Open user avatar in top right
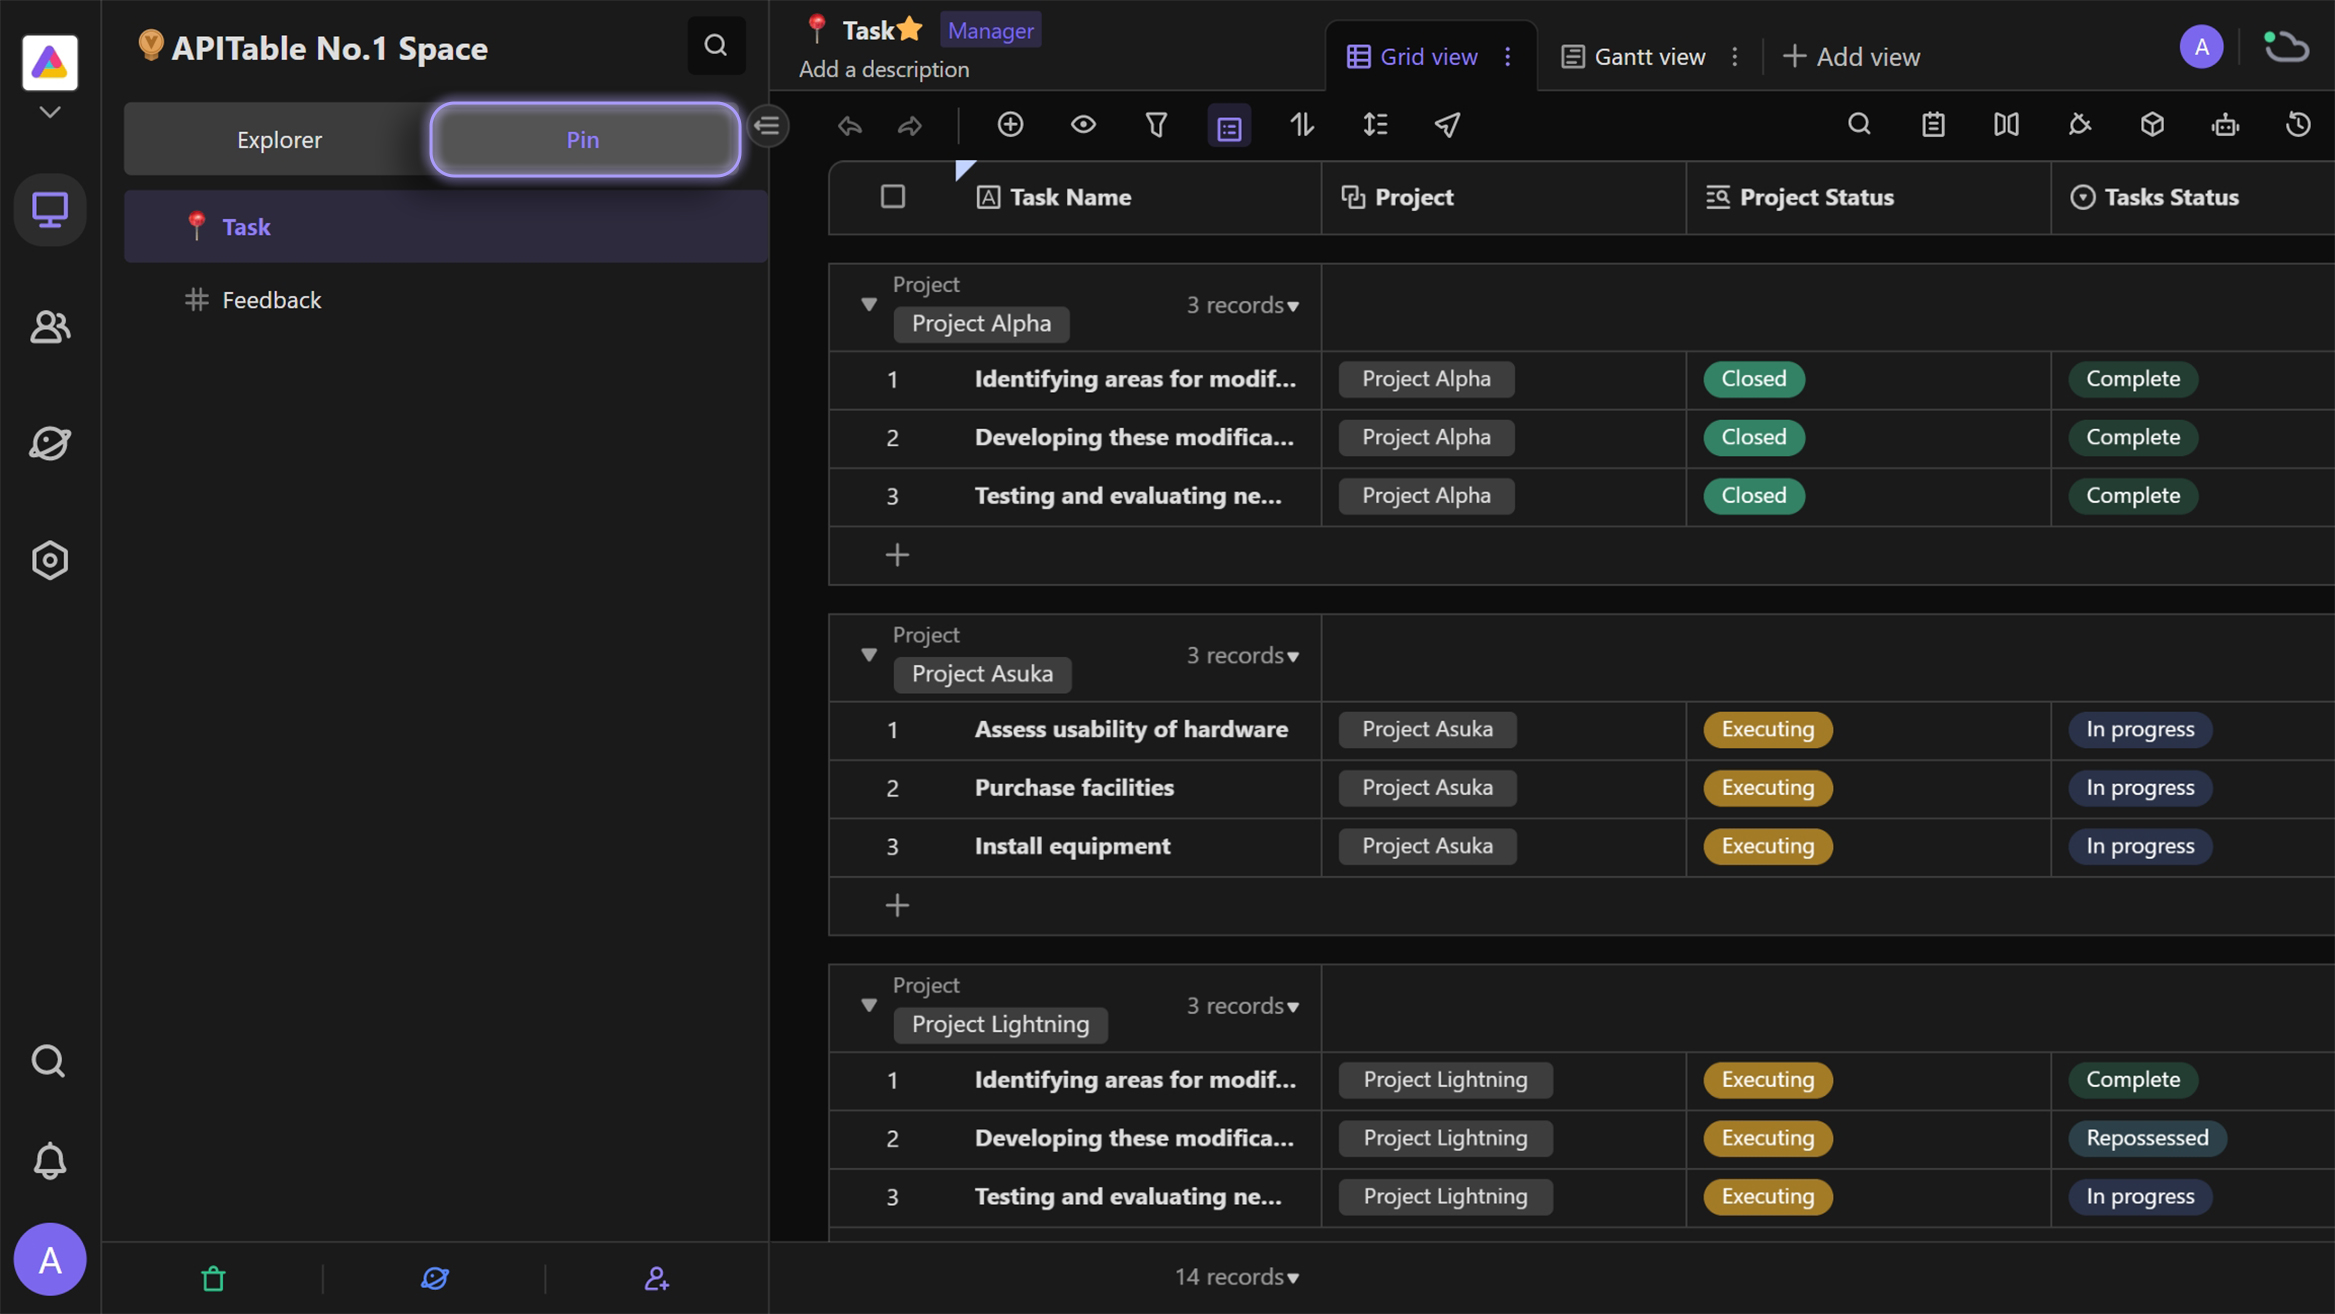This screenshot has height=1314, width=2335. [2200, 47]
